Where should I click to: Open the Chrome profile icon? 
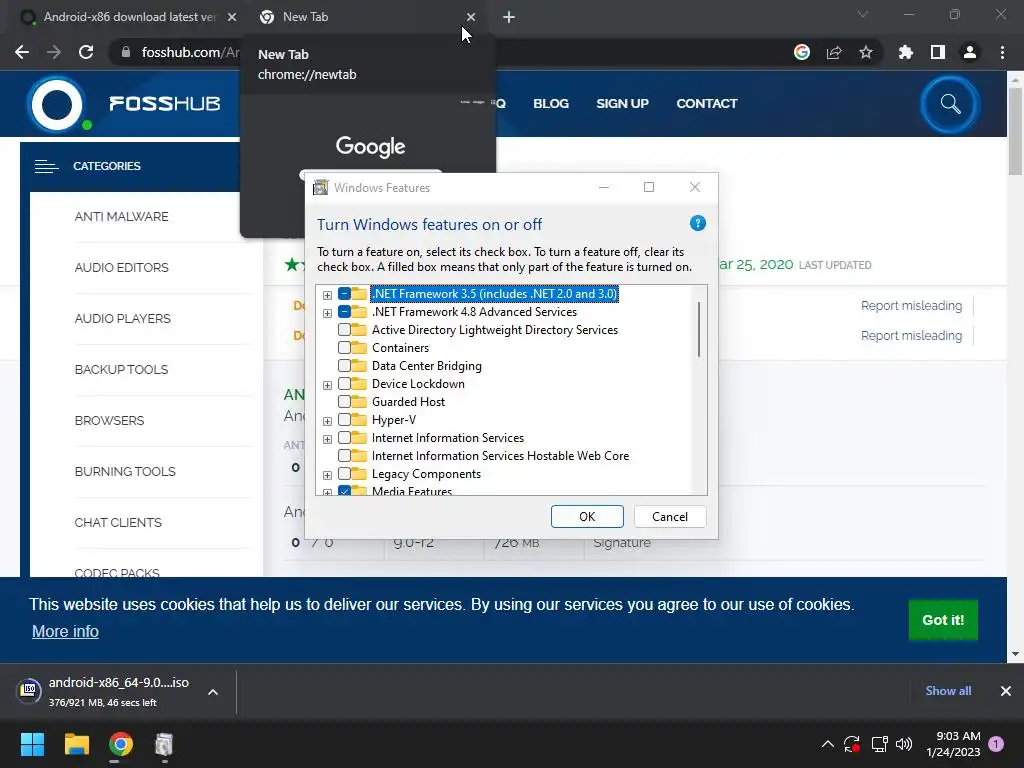(970, 52)
